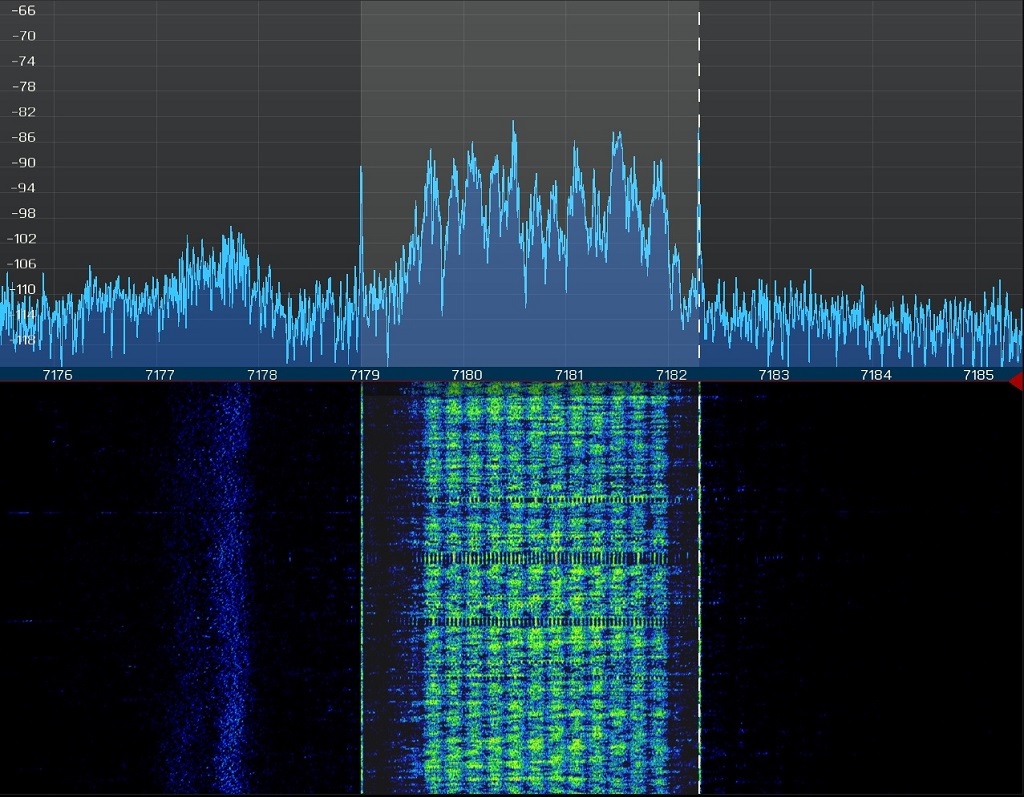The width and height of the screenshot is (1024, 797).
Task: Click the 7176 frequency label
Action: pyautogui.click(x=57, y=375)
